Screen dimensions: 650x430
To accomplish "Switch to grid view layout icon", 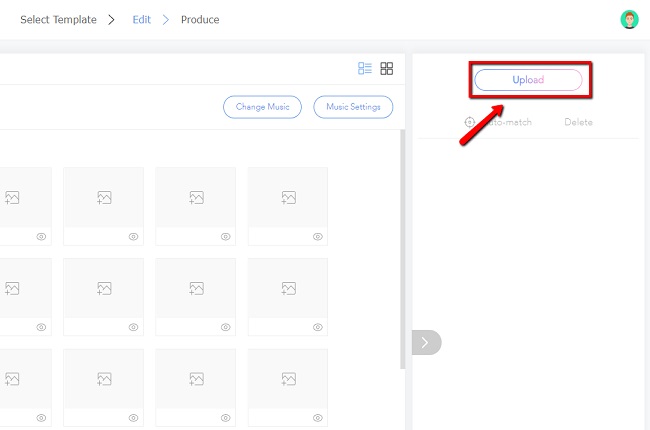I will tap(387, 69).
